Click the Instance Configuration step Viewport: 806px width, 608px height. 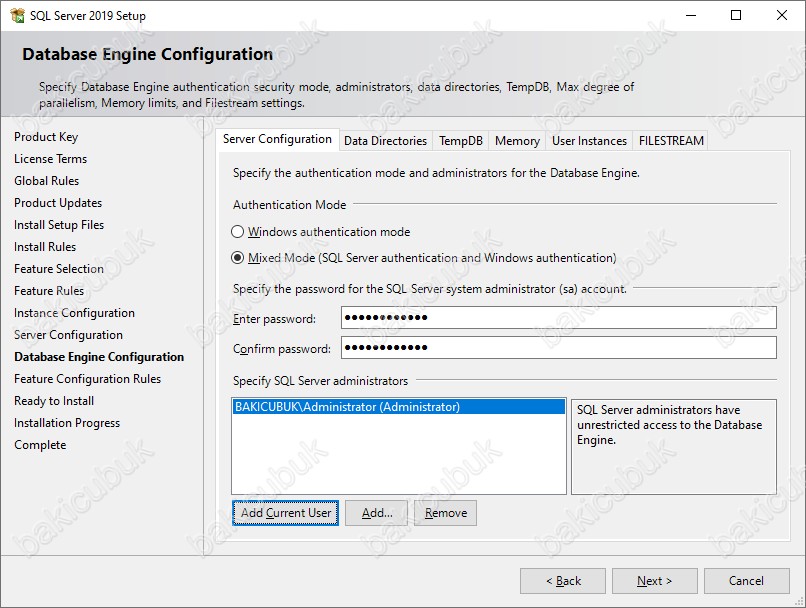[x=75, y=313]
